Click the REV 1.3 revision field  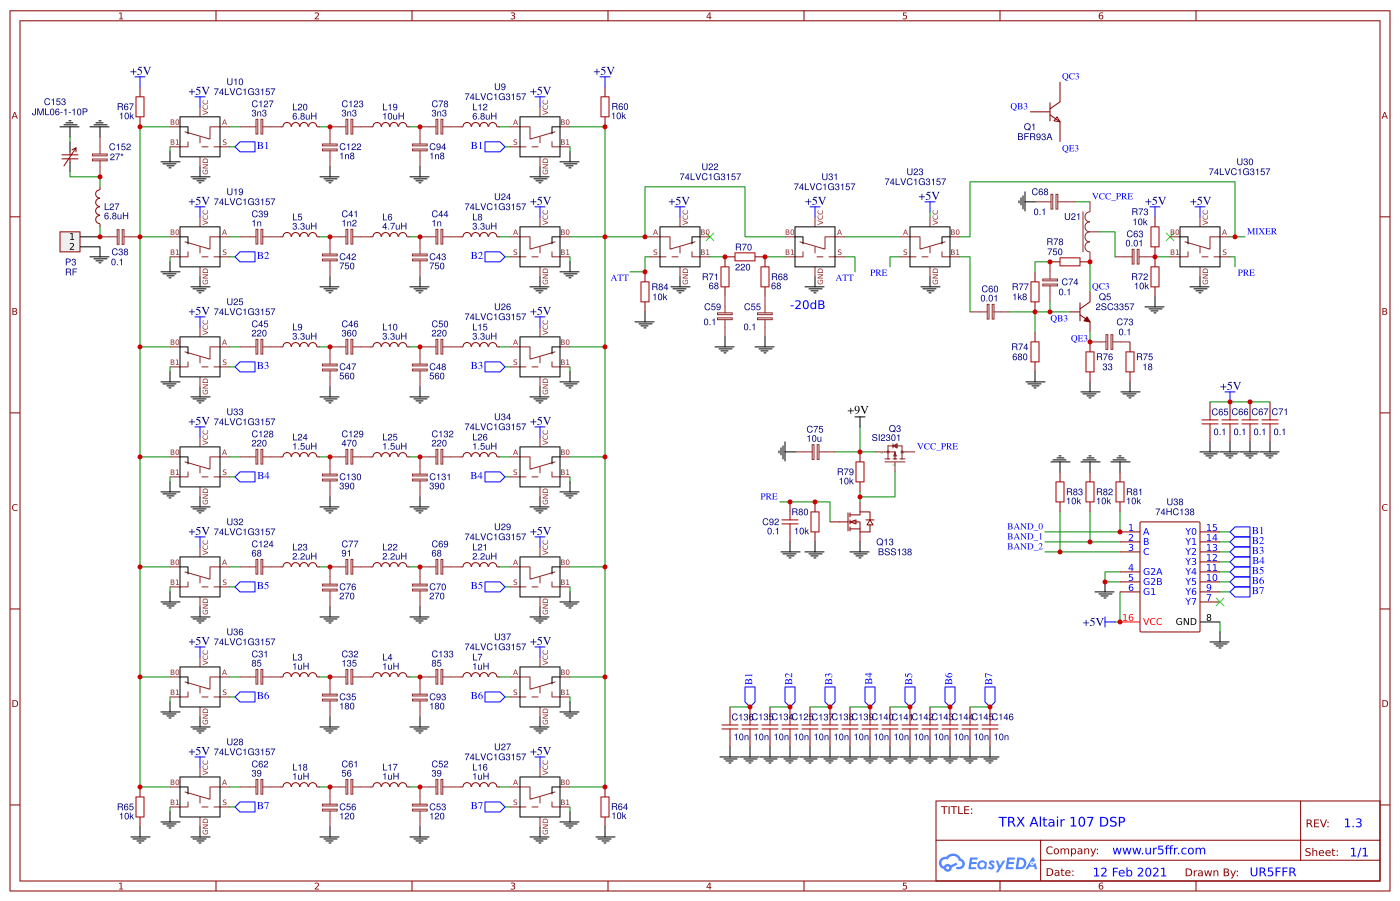click(x=1352, y=823)
